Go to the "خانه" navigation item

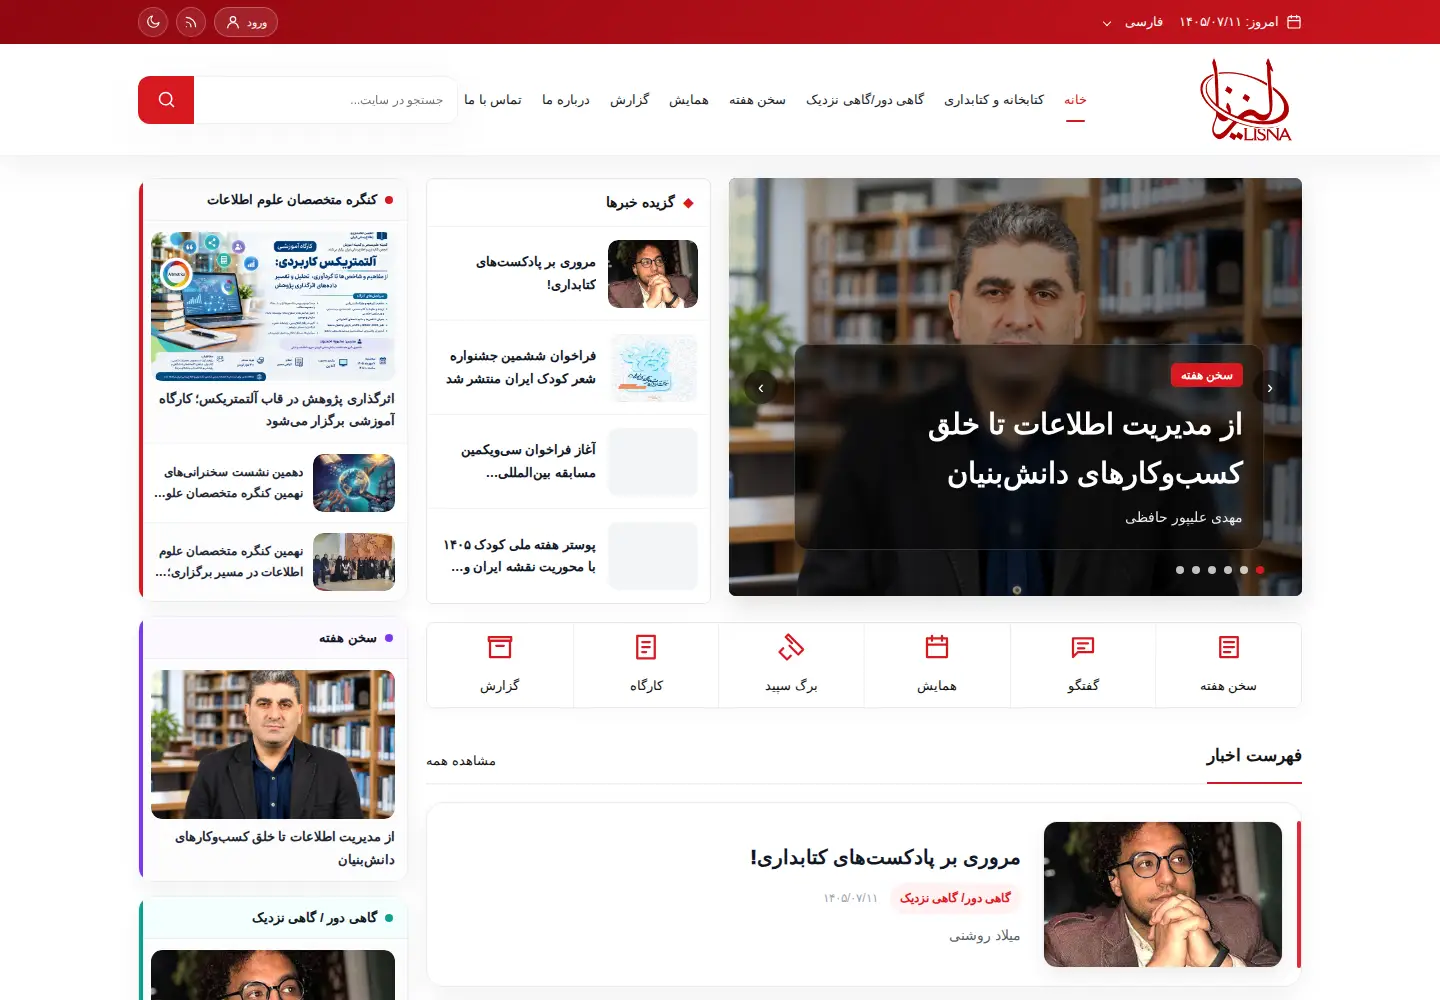[x=1075, y=100]
